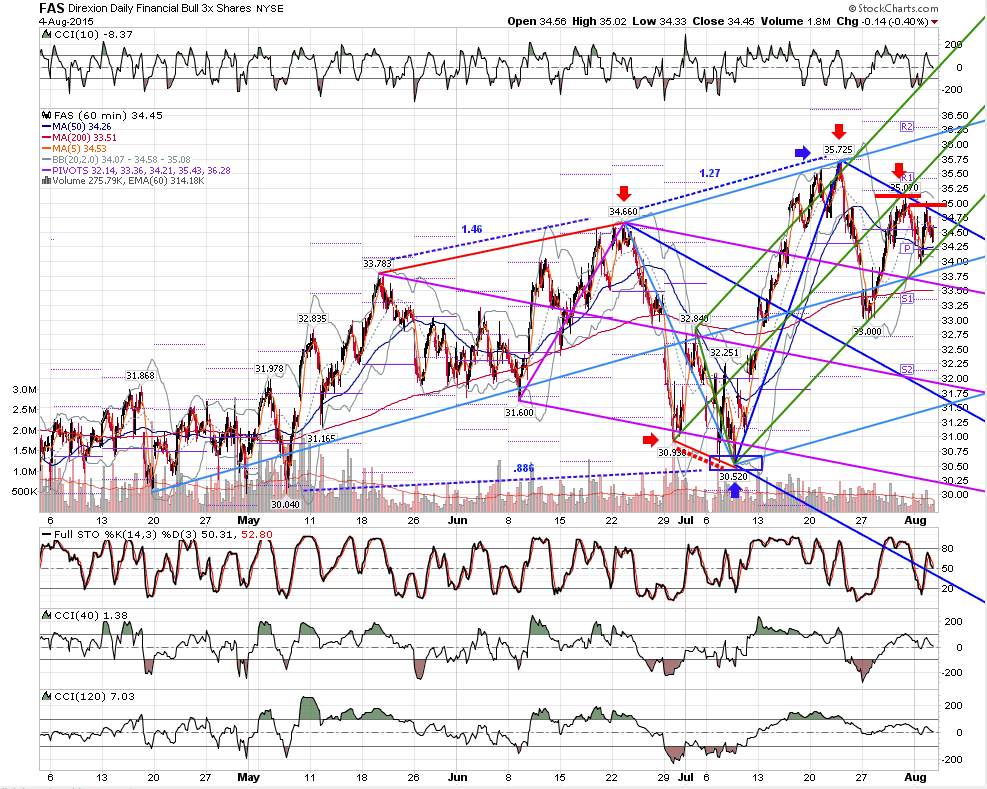
Task: Click the S1 pivot level marker
Action: click(906, 298)
